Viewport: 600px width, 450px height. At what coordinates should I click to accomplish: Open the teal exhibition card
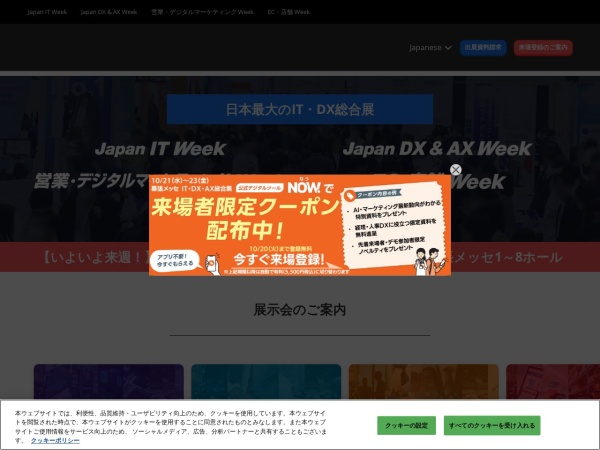(x=266, y=382)
